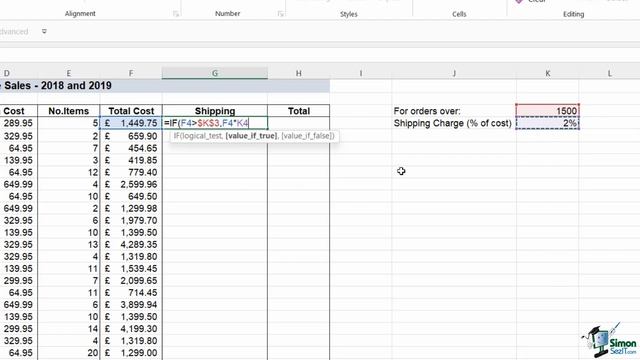Select the cell showing 4,289.35
Viewport: 640px width, 360px height.
[131, 244]
